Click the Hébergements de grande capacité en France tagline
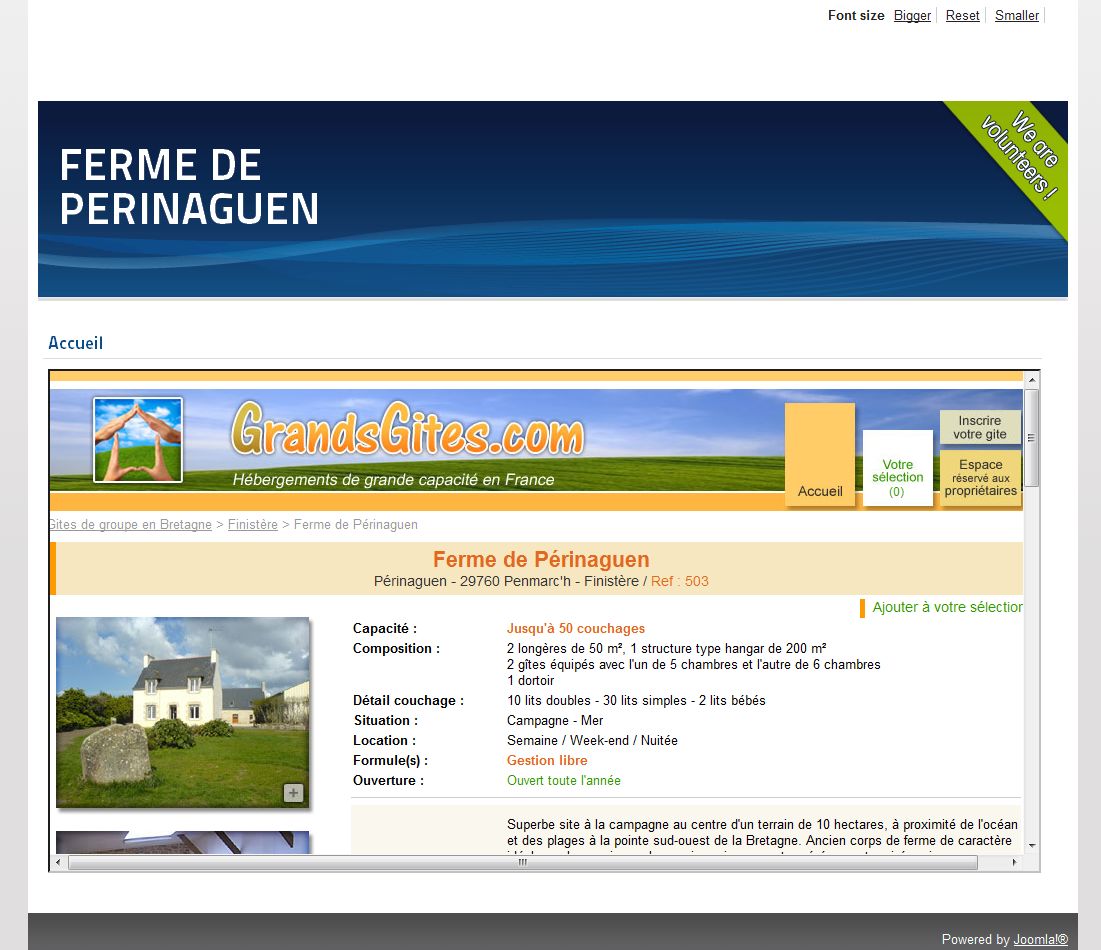1101x950 pixels. click(393, 480)
